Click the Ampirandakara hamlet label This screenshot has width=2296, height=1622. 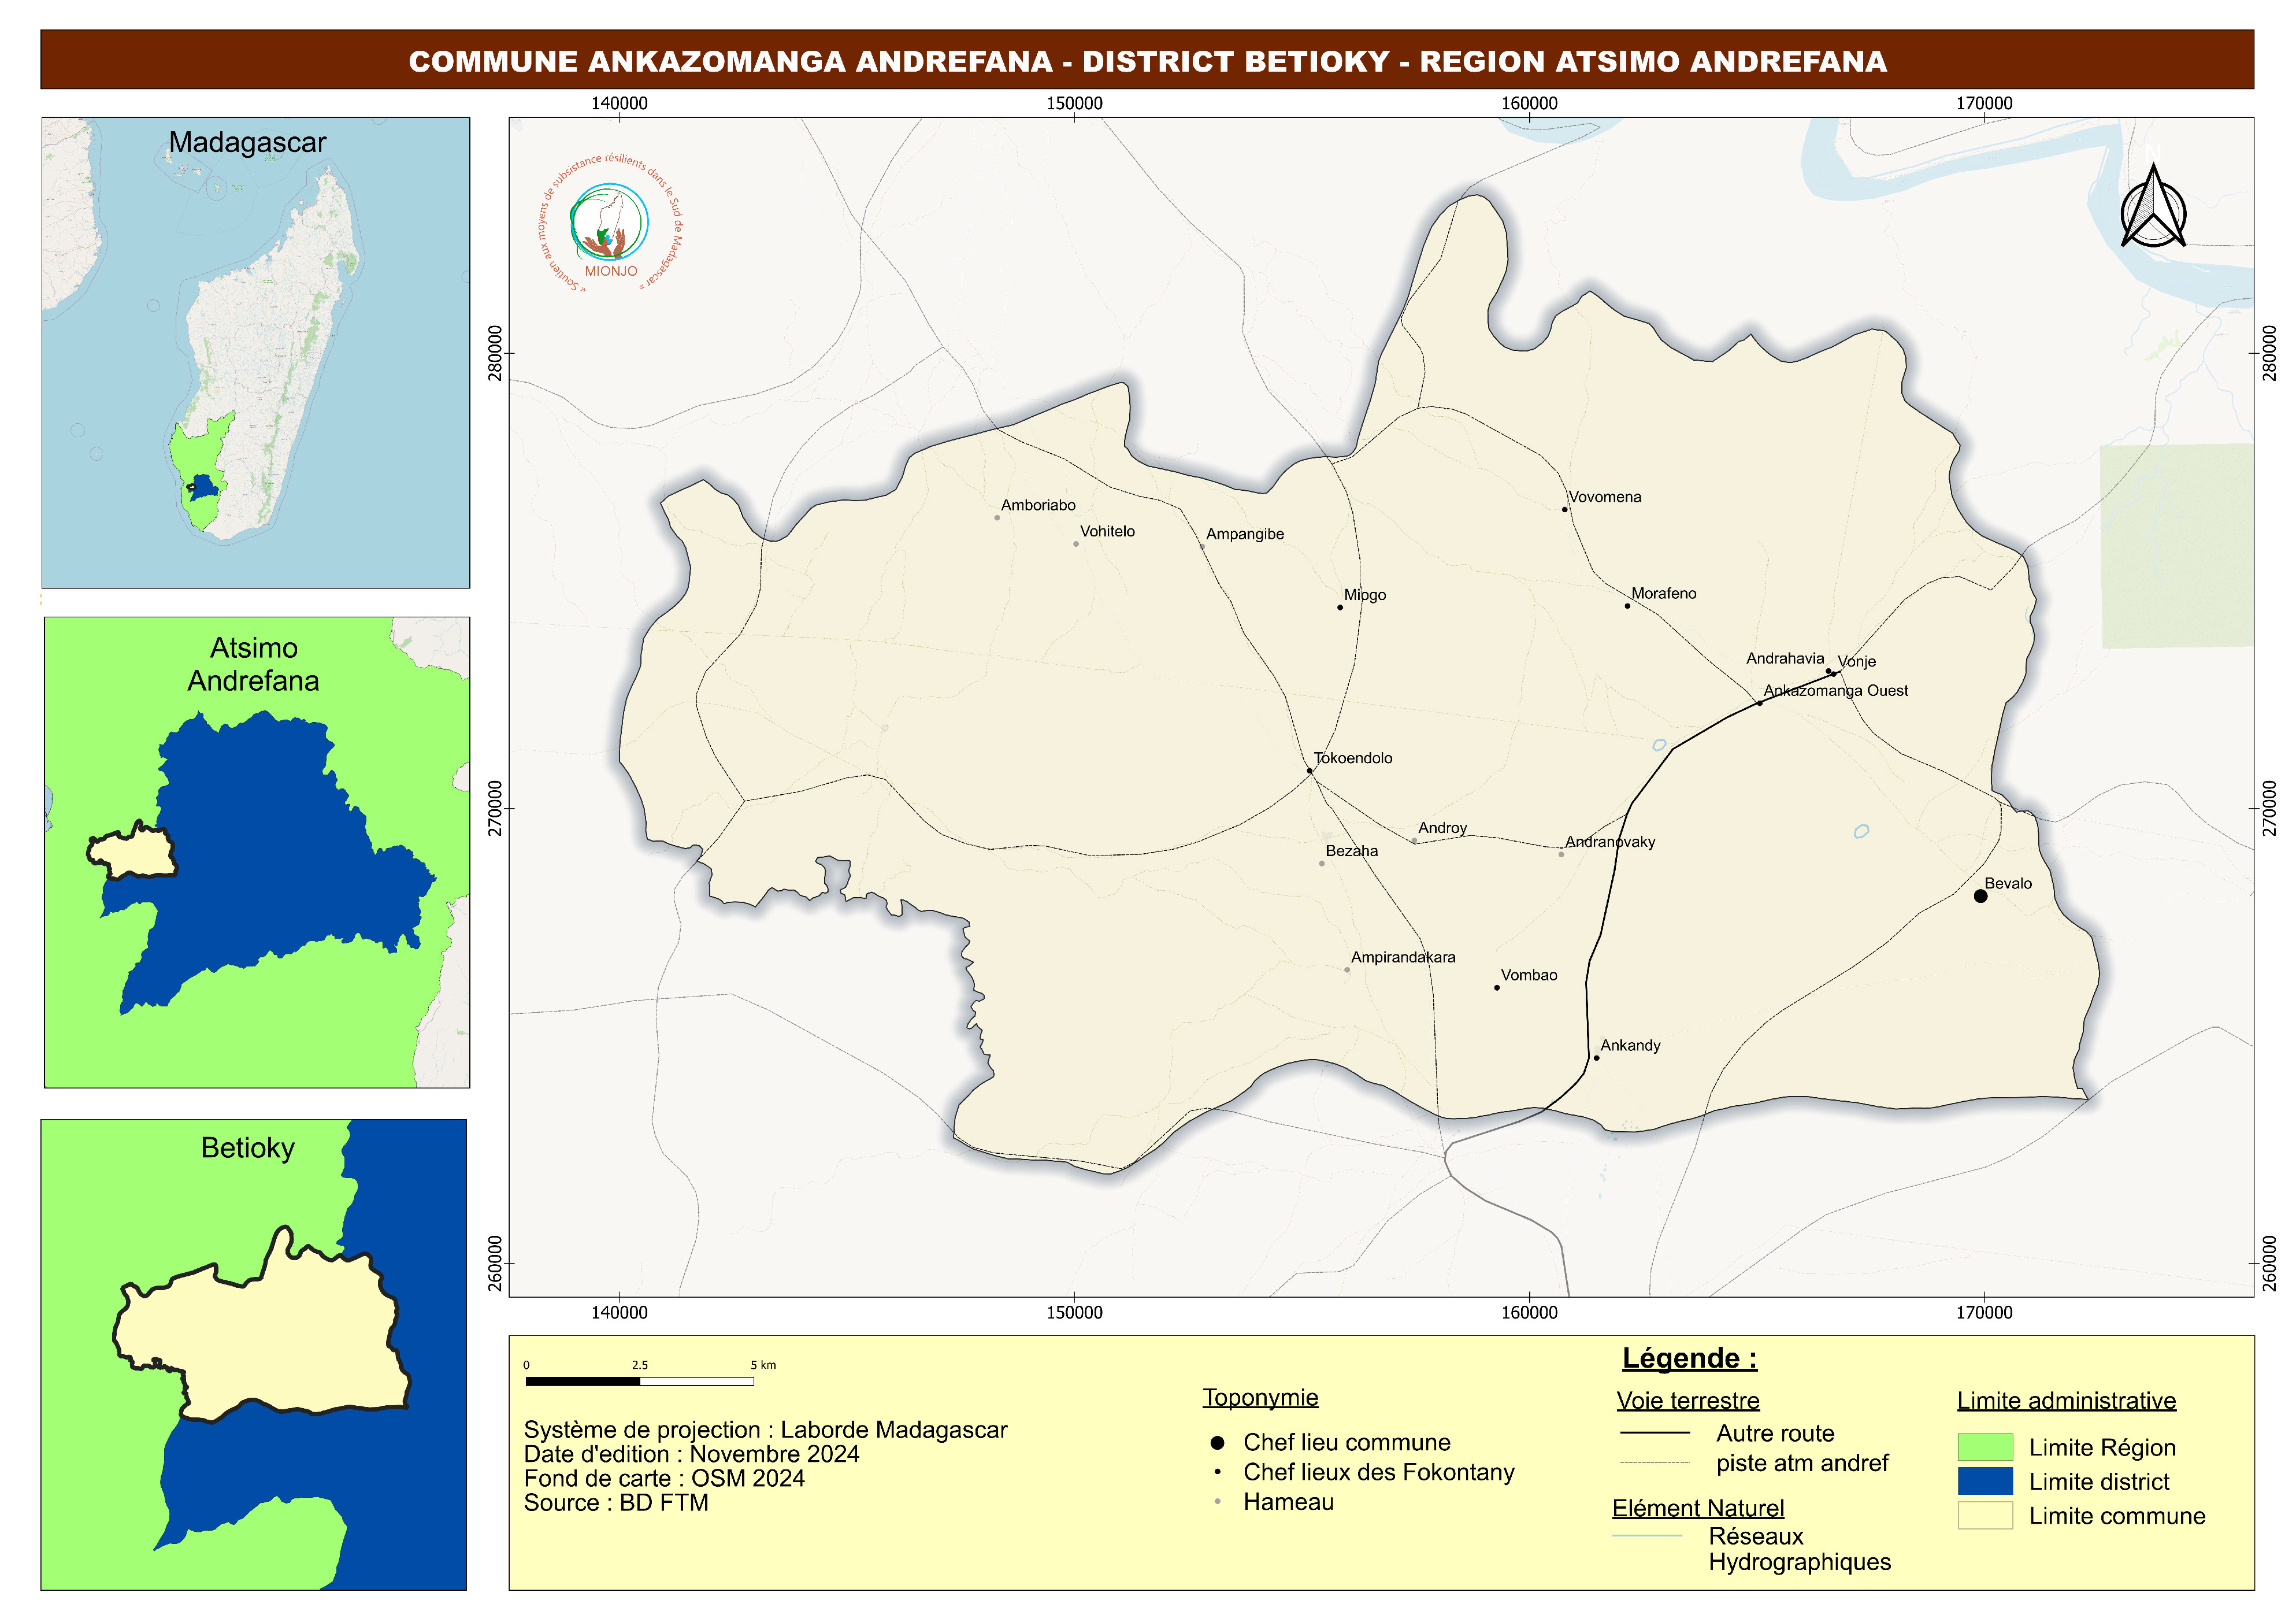pos(1402,957)
